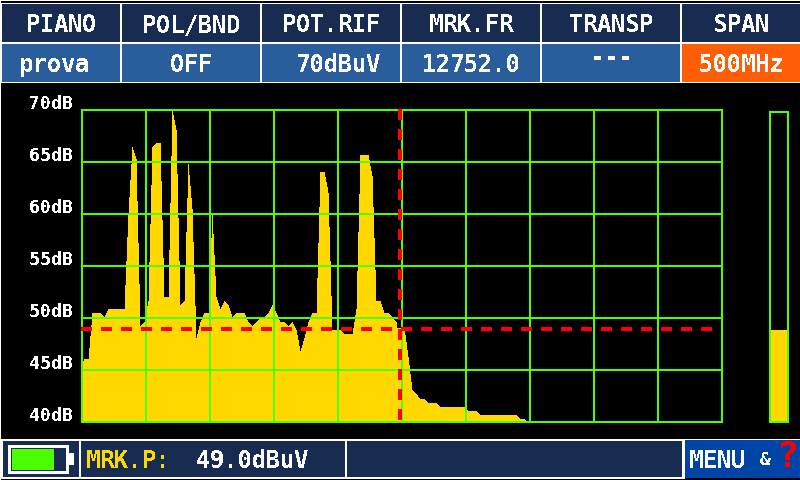The image size is (800, 480).
Task: Click the 40dB axis label
Action: [x=51, y=415]
